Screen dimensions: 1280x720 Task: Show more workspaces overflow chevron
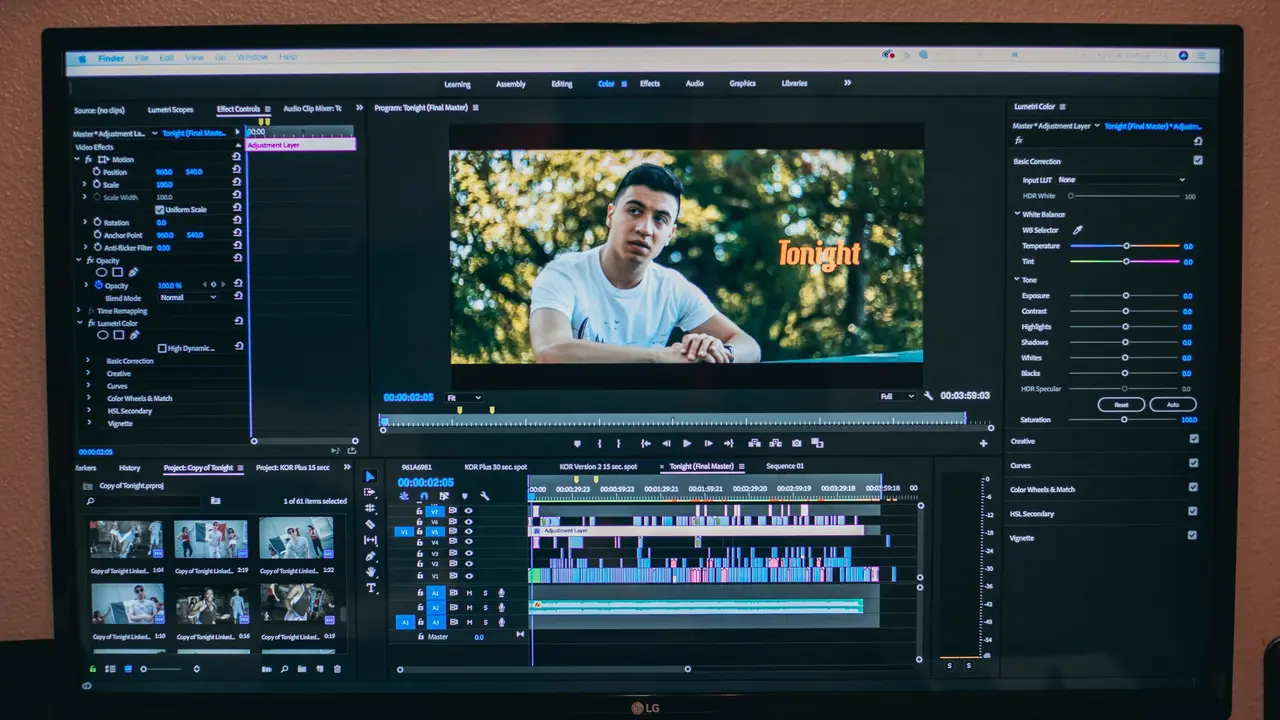tap(847, 83)
